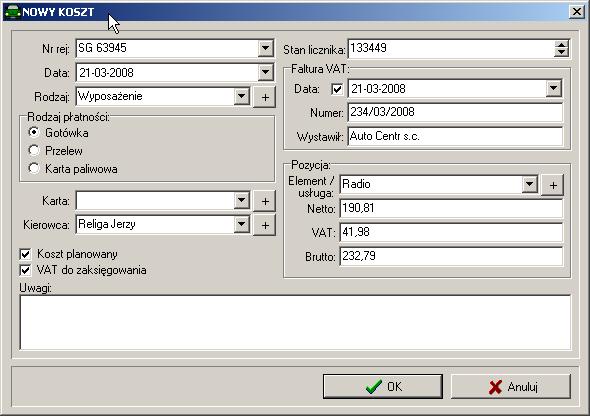
Task: Add new Rodzaj with plus button
Action: [x=265, y=97]
